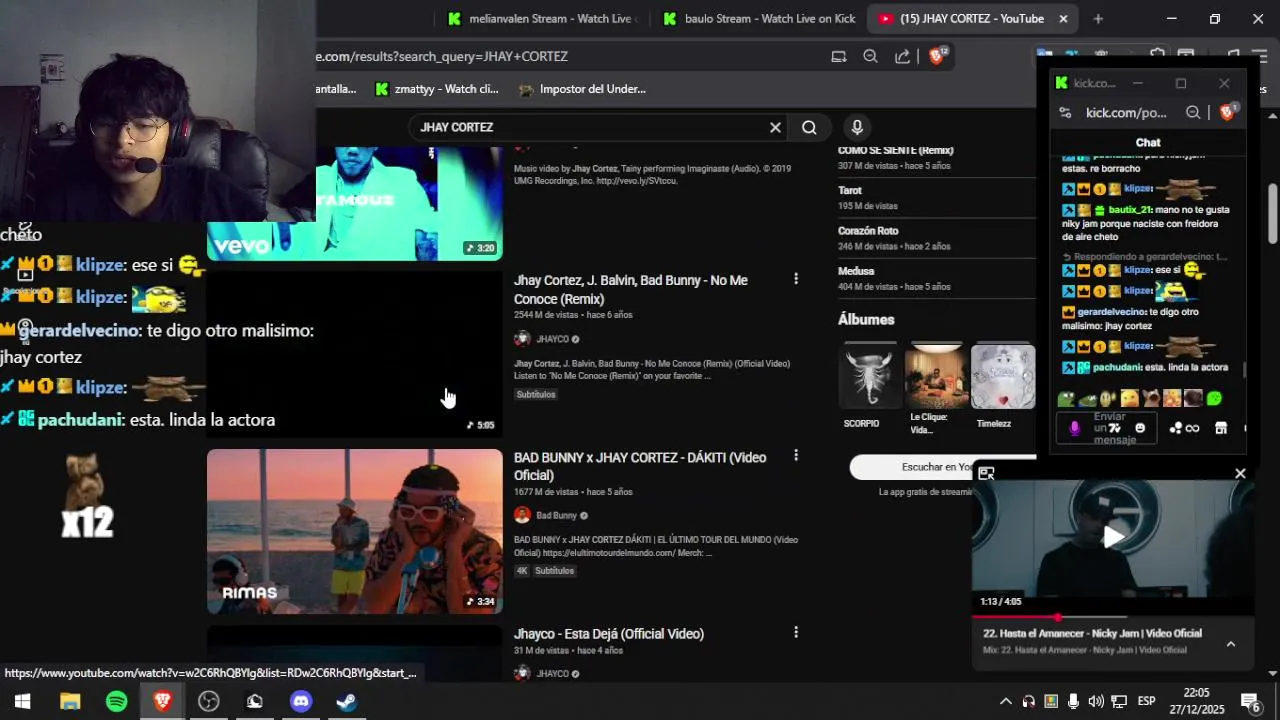Screen dimensions: 1280x720
Task: Click the YouTube search magnifier button
Action: [809, 127]
